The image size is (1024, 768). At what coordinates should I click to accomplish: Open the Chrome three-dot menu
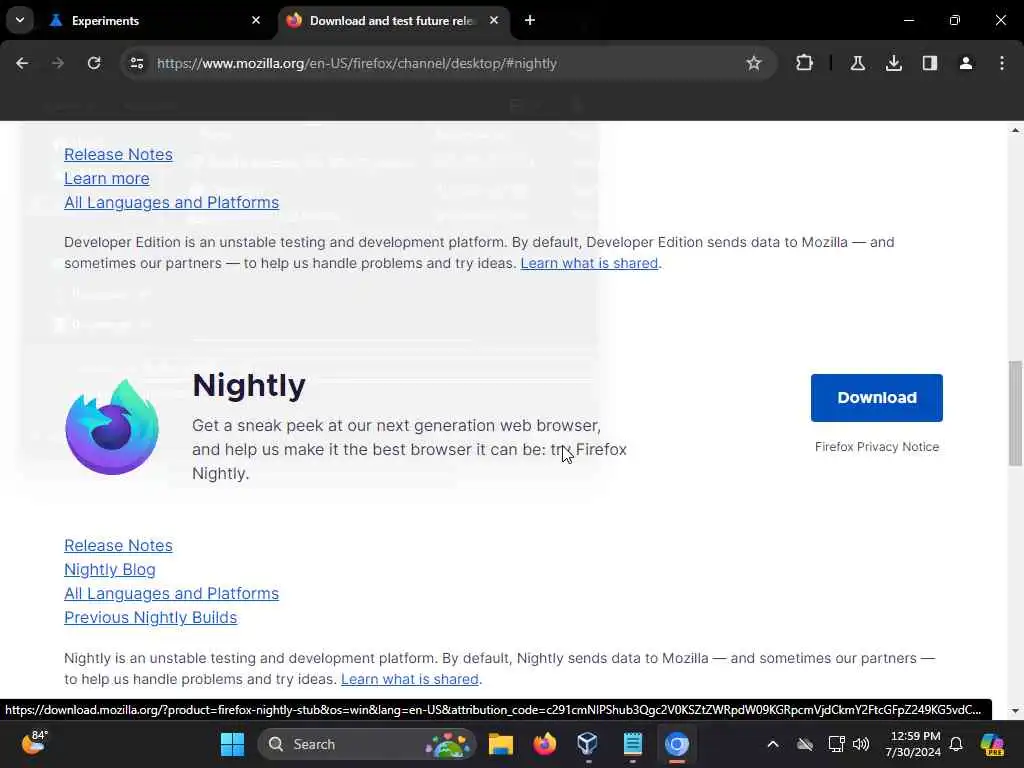click(x=1002, y=63)
